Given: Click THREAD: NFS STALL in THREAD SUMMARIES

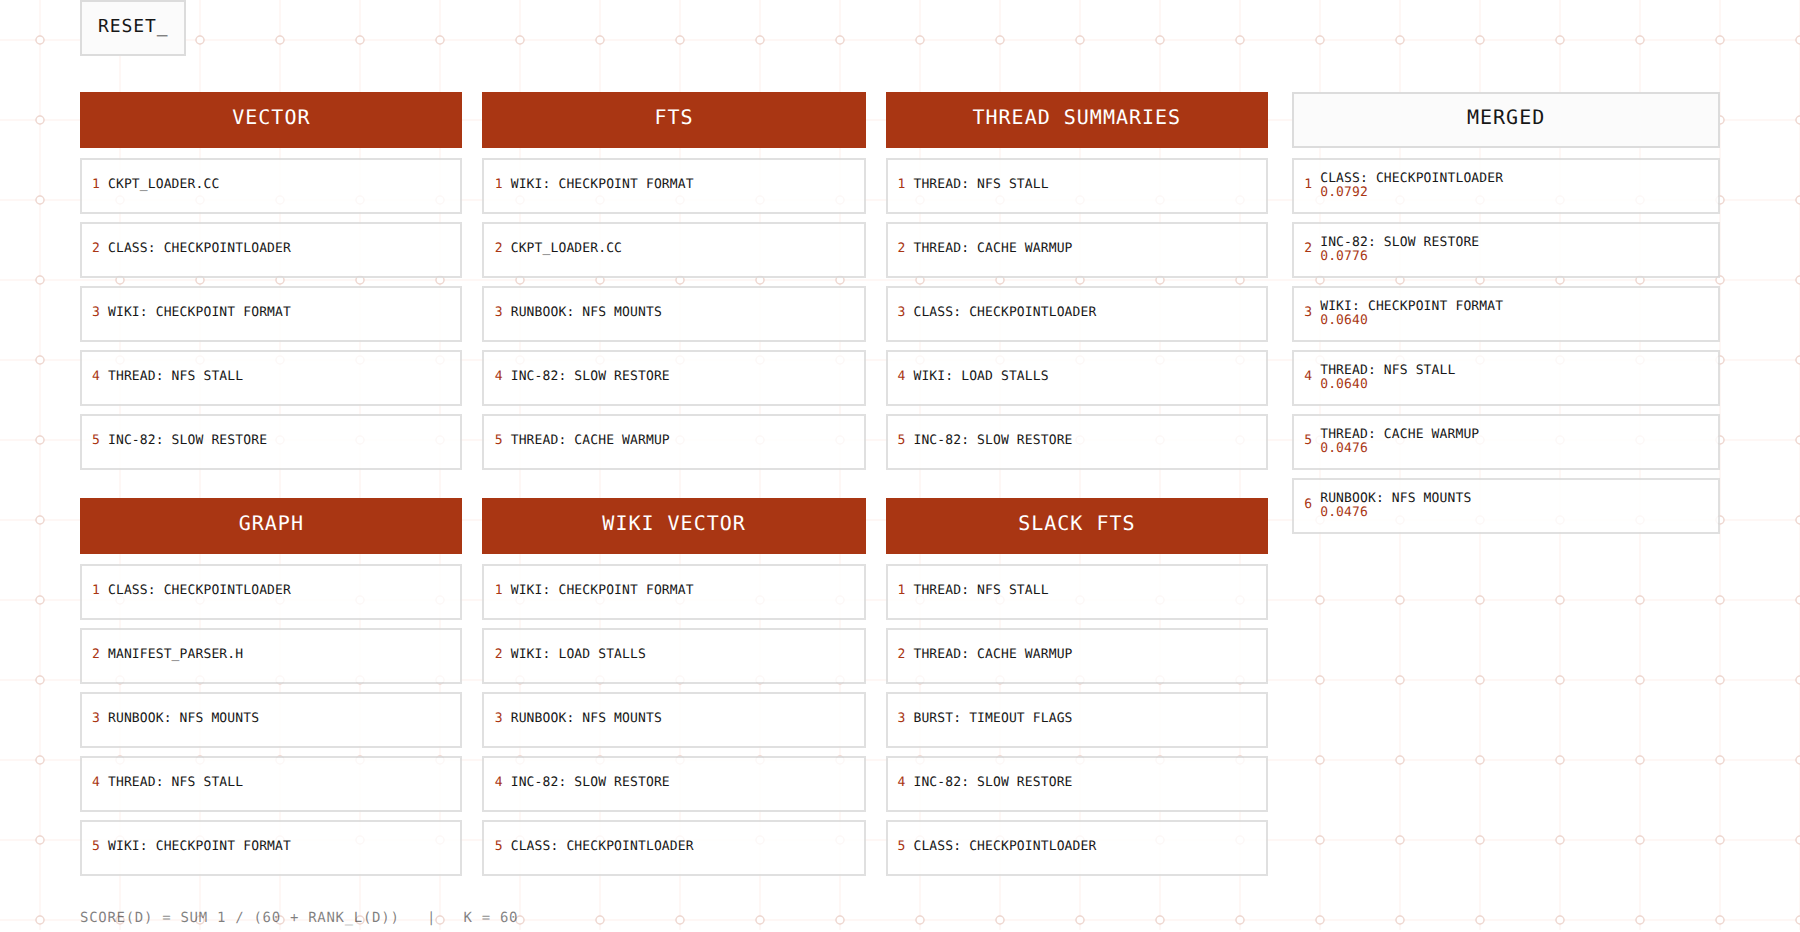Looking at the screenshot, I should [x=1077, y=186].
